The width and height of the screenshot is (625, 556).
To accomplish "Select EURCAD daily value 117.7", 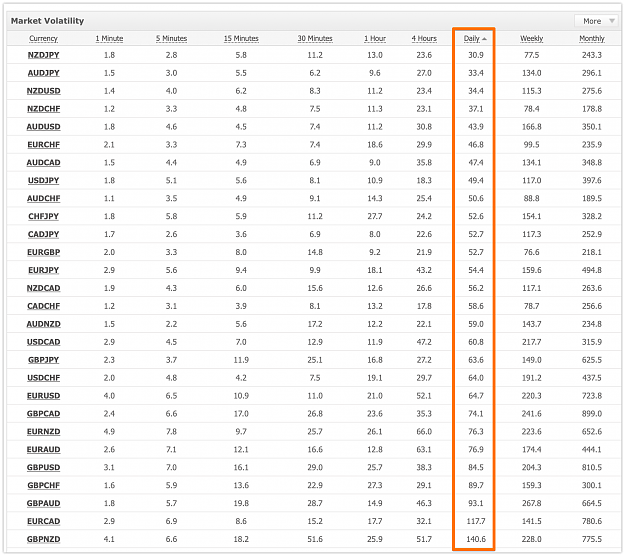I will [x=476, y=521].
